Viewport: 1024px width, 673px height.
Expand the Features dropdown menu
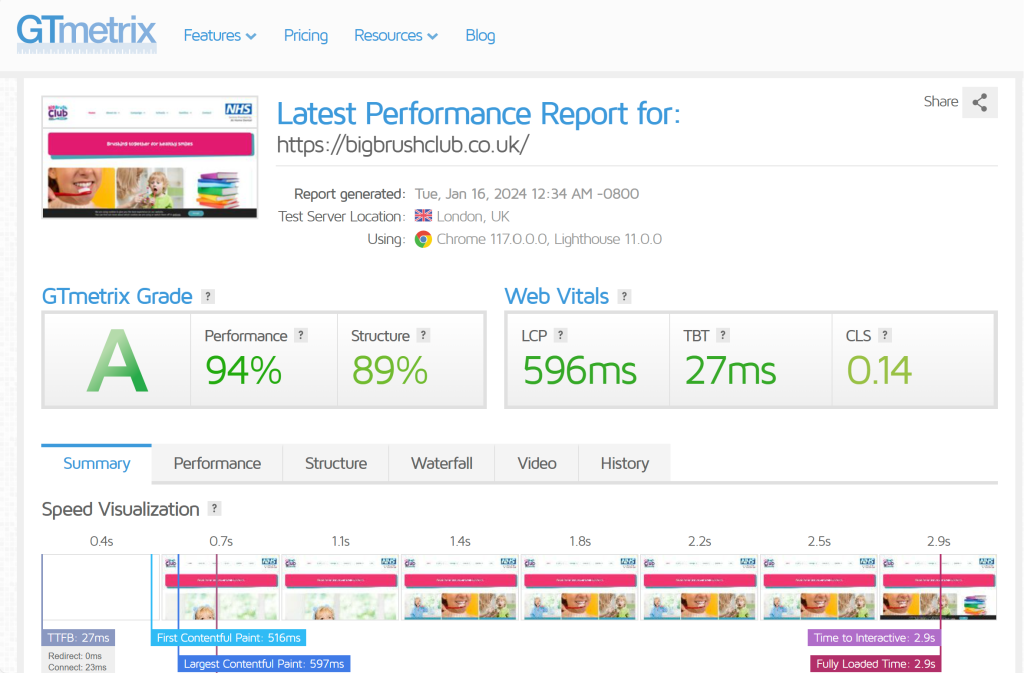(x=220, y=35)
